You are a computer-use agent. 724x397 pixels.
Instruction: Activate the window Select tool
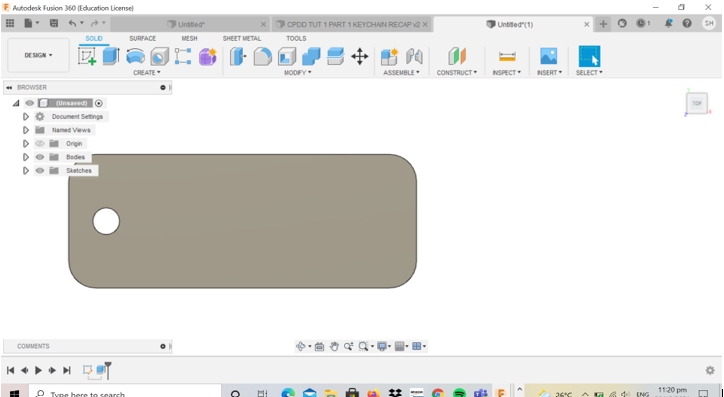click(589, 56)
